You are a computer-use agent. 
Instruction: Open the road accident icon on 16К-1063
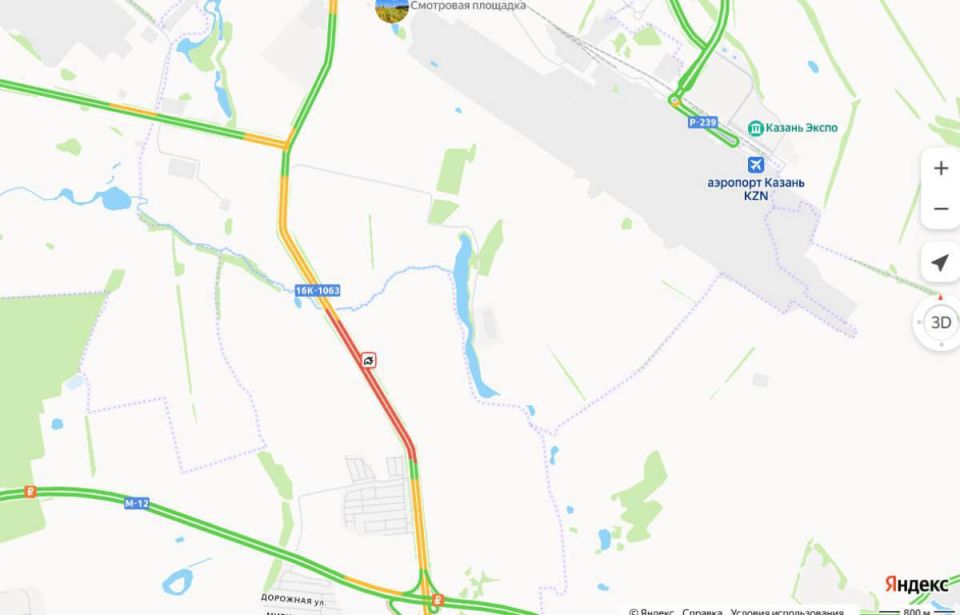[x=368, y=360]
